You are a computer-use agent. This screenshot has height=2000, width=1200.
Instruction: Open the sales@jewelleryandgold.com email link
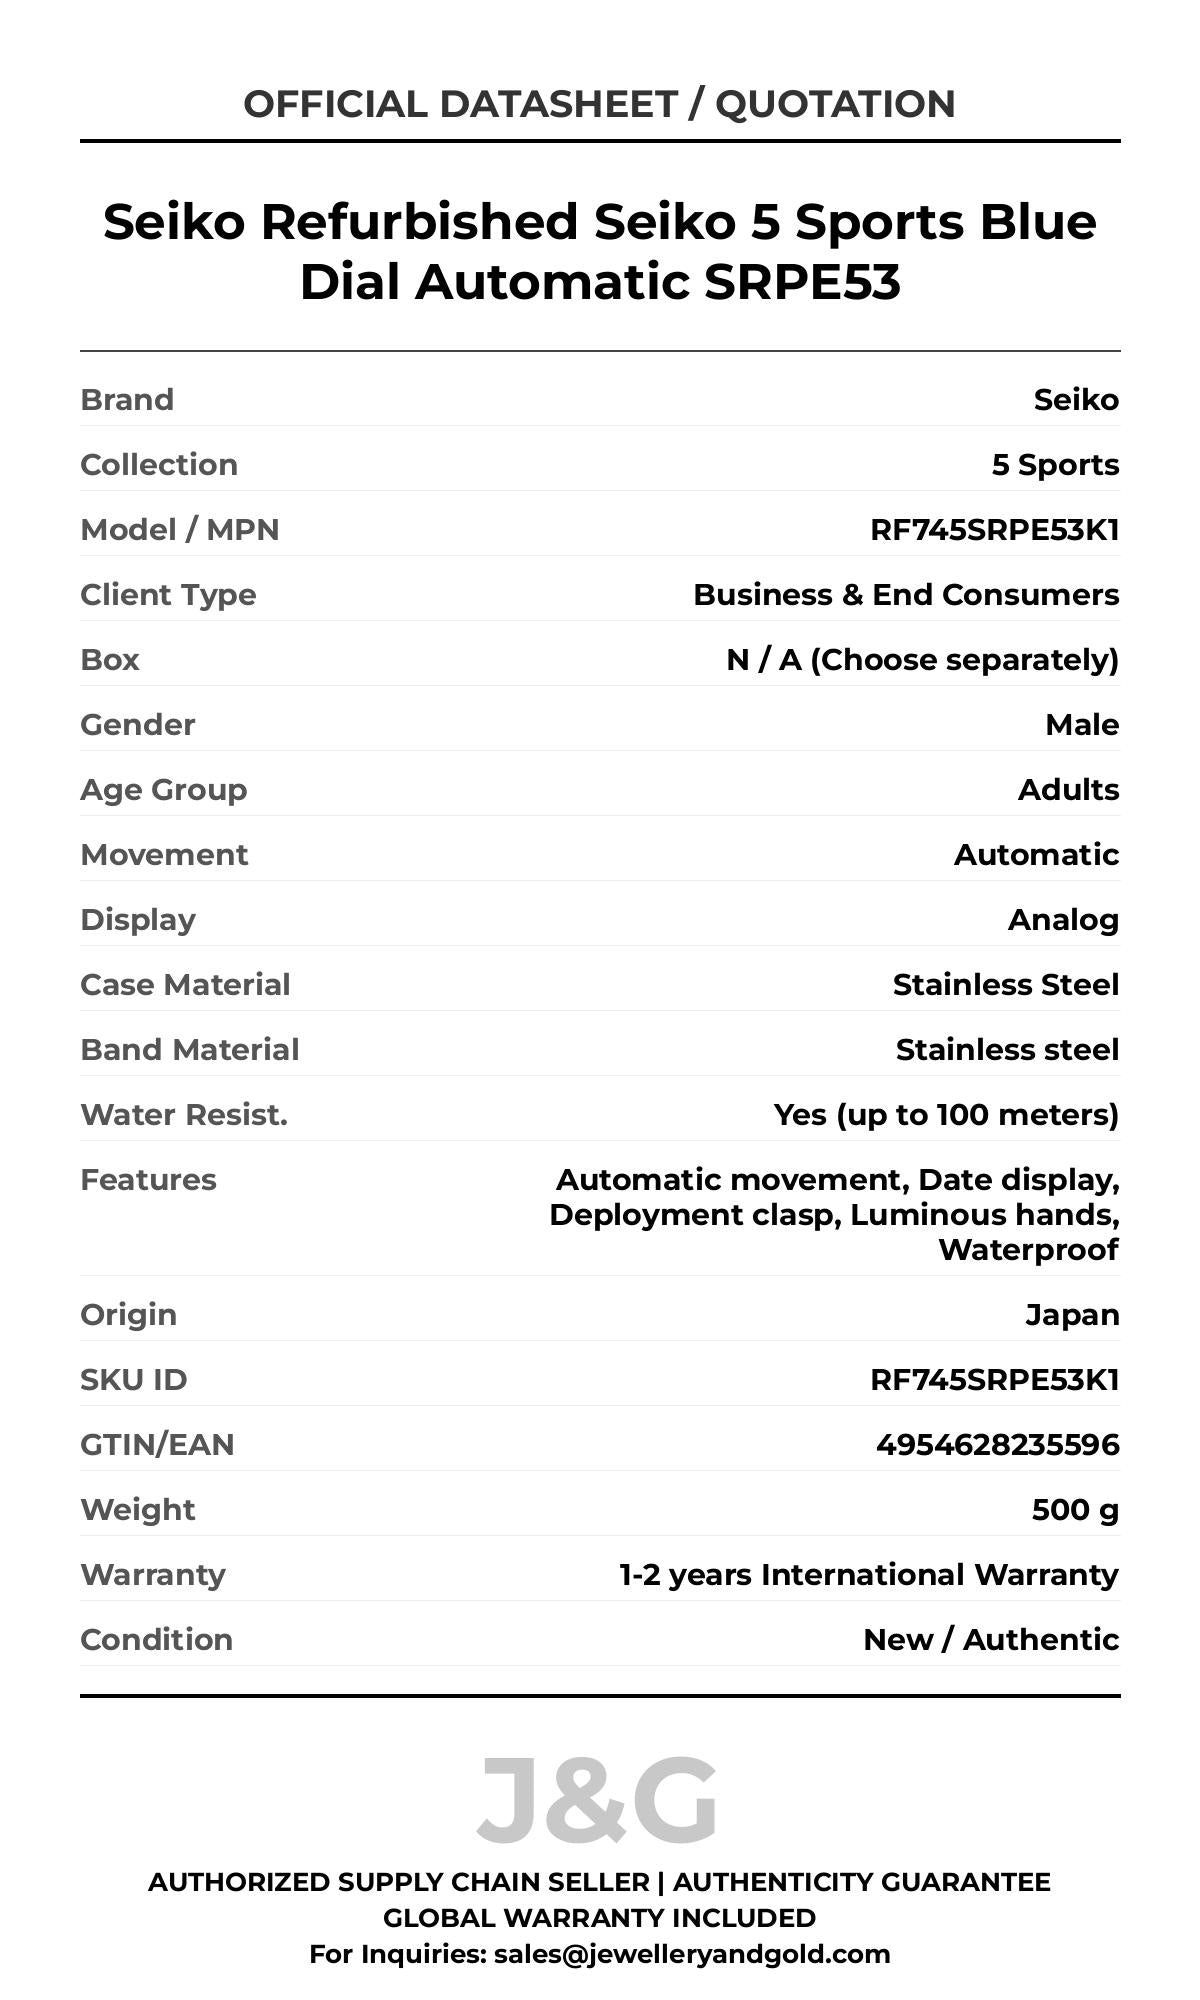[691, 1953]
